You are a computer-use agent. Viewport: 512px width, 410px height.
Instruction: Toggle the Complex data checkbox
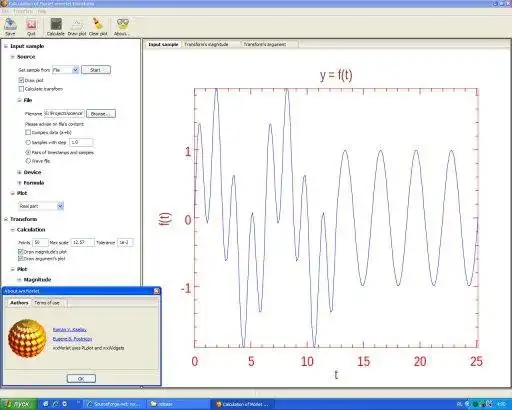28,132
